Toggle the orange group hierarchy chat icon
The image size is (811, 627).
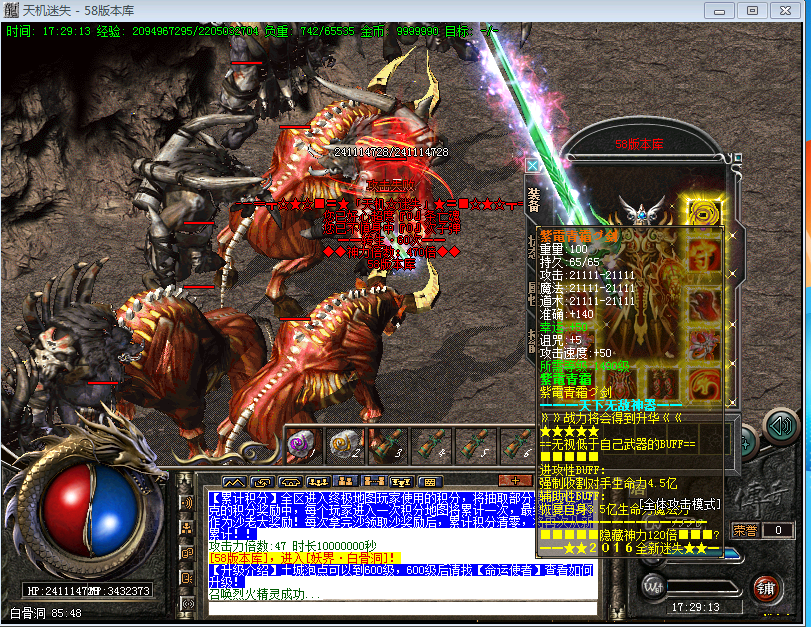187,528
